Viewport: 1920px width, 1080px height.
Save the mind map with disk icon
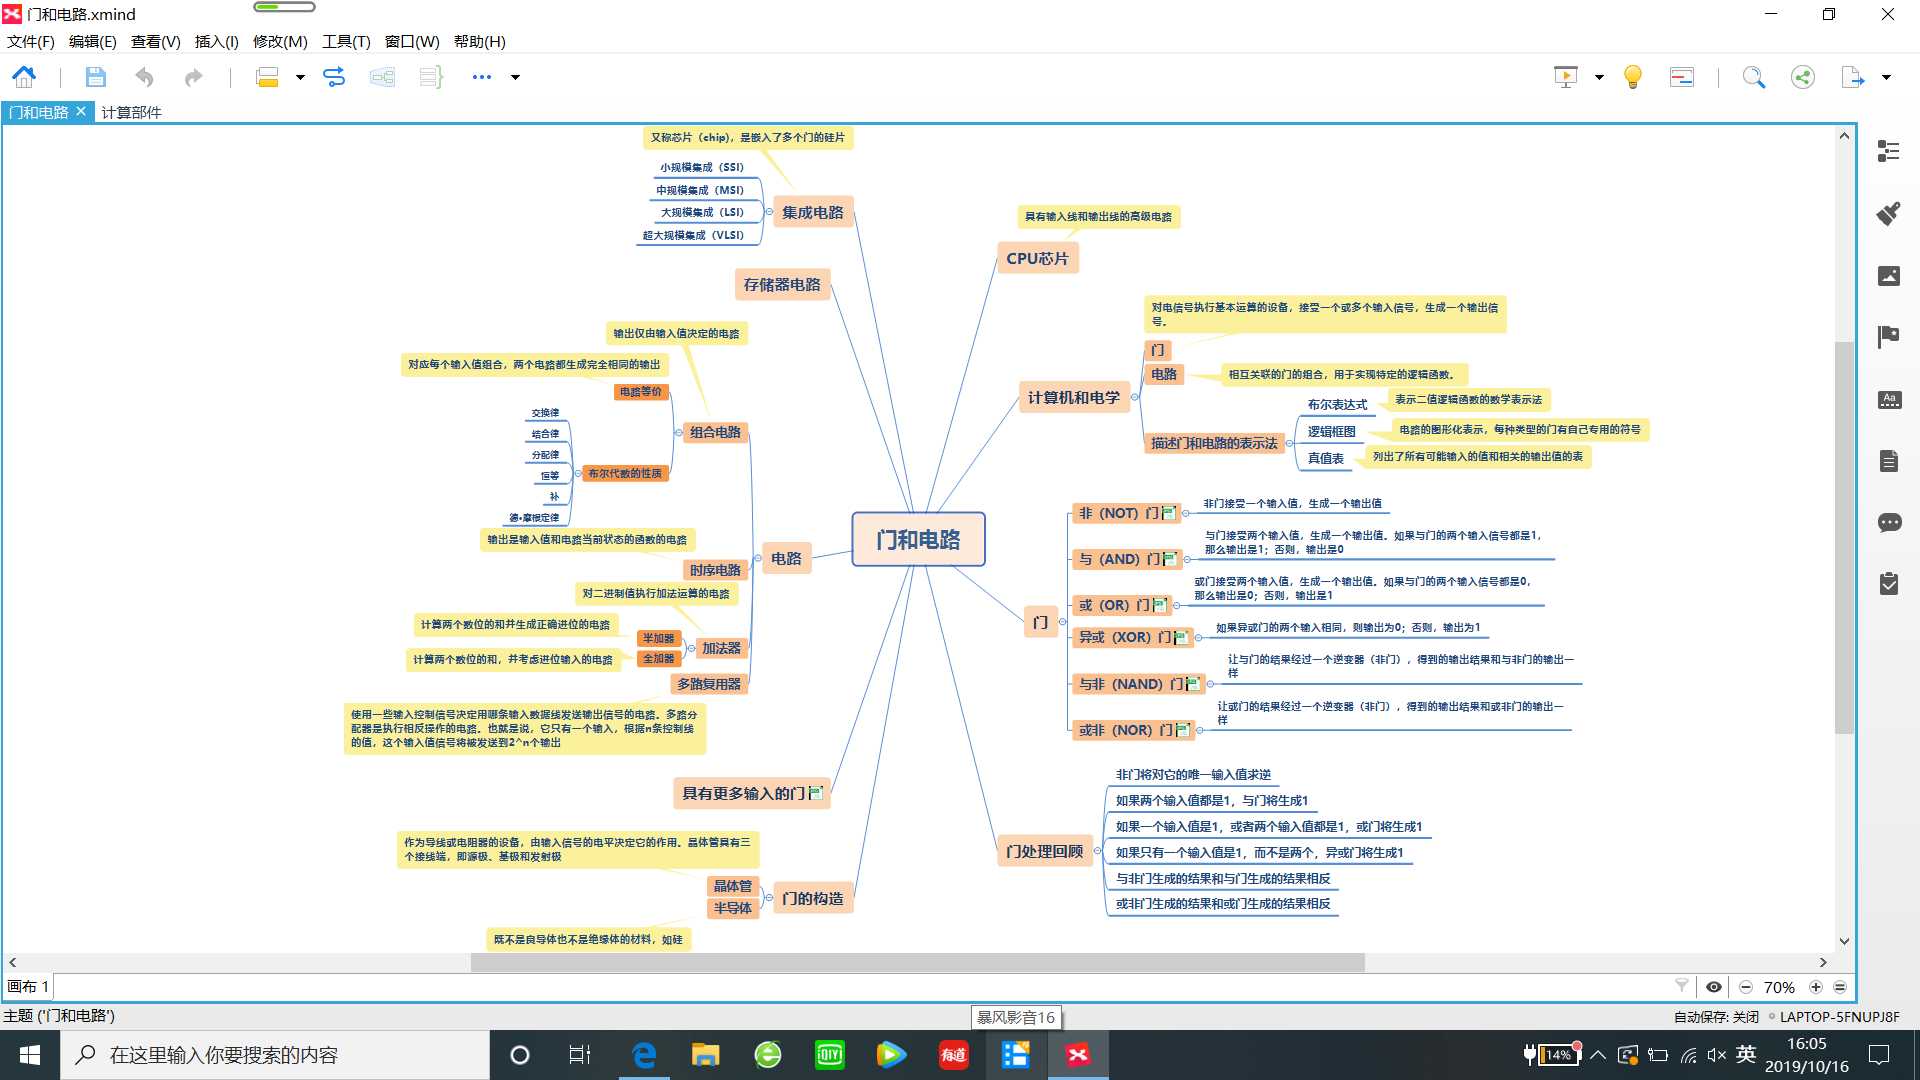tap(95, 77)
